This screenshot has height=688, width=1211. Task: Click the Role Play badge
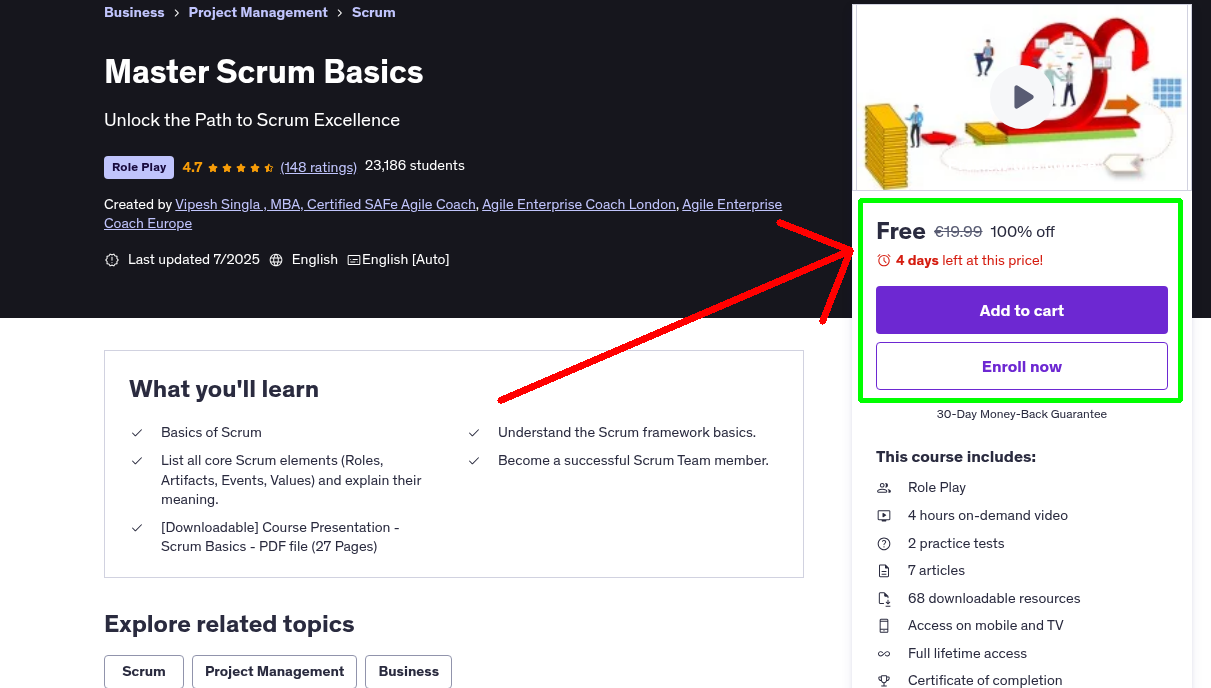pos(139,167)
